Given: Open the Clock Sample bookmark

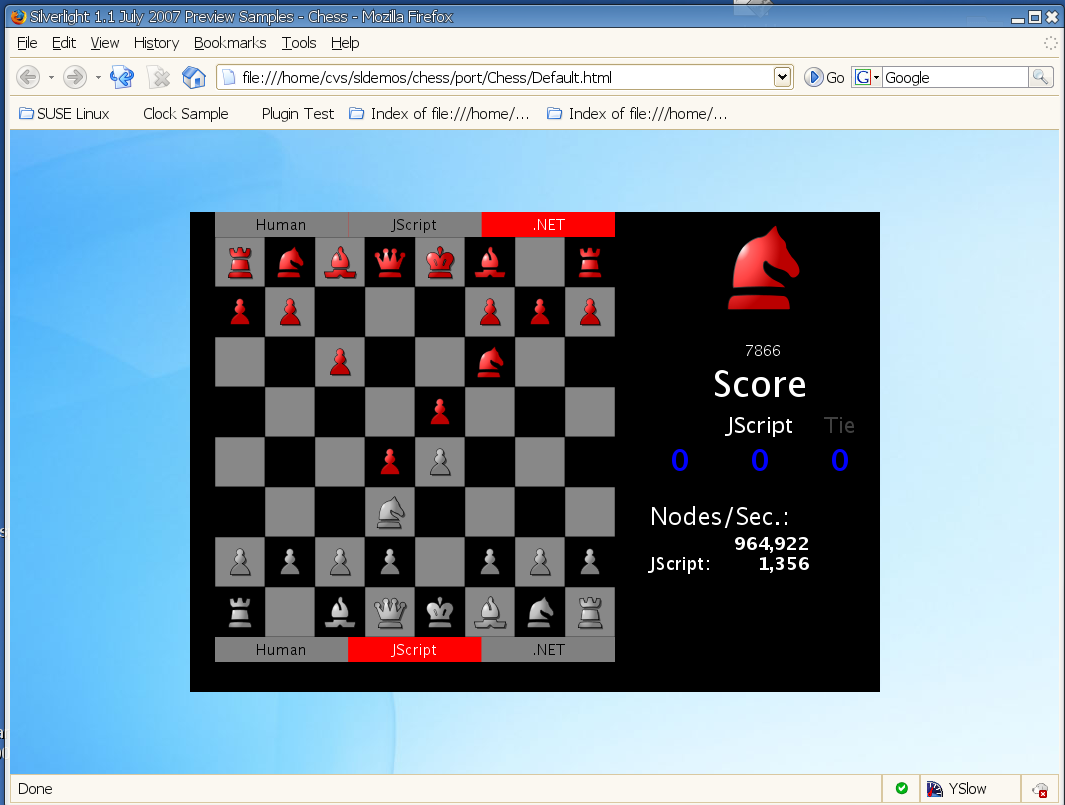Looking at the screenshot, I should click(x=185, y=113).
